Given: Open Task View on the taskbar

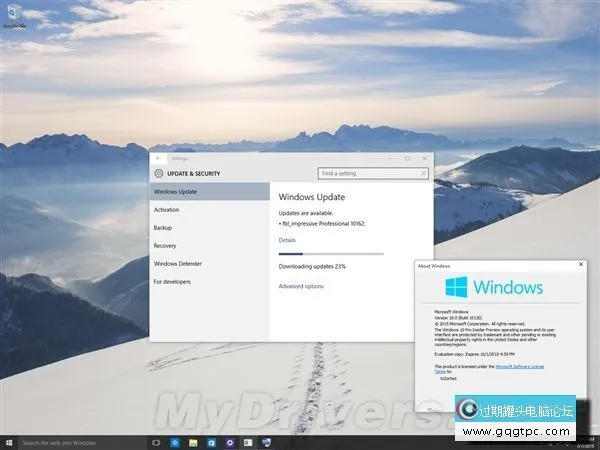Looking at the screenshot, I should coord(156,442).
